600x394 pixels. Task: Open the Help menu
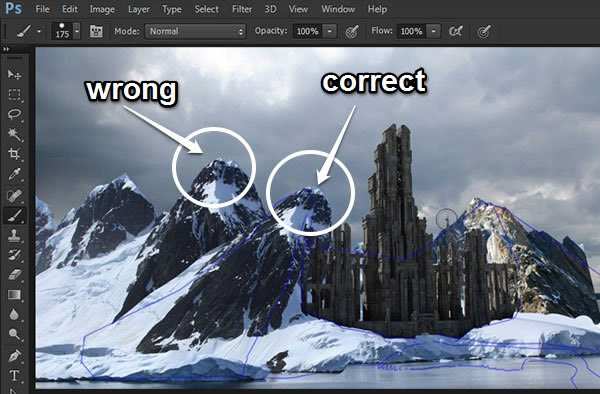[x=377, y=9]
